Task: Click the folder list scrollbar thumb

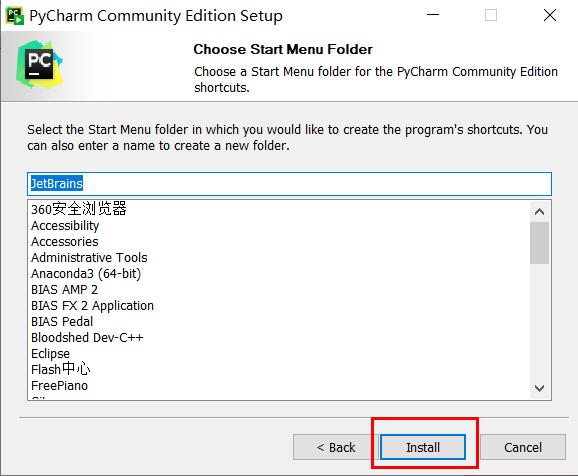Action: click(539, 243)
